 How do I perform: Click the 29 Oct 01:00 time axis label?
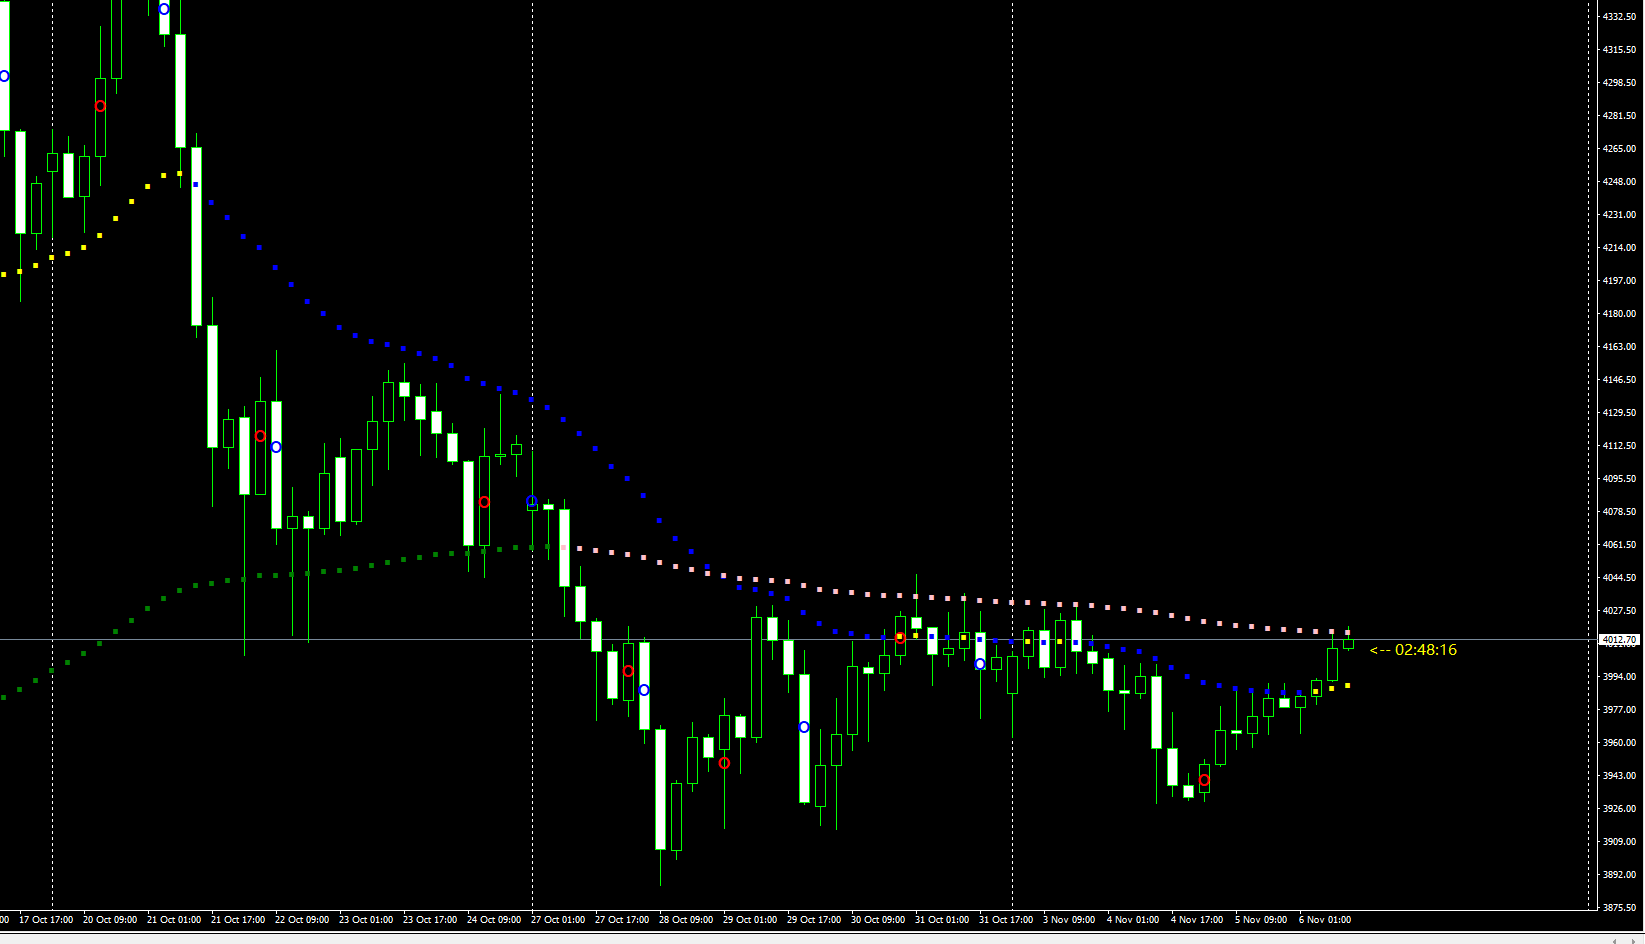[x=750, y=920]
